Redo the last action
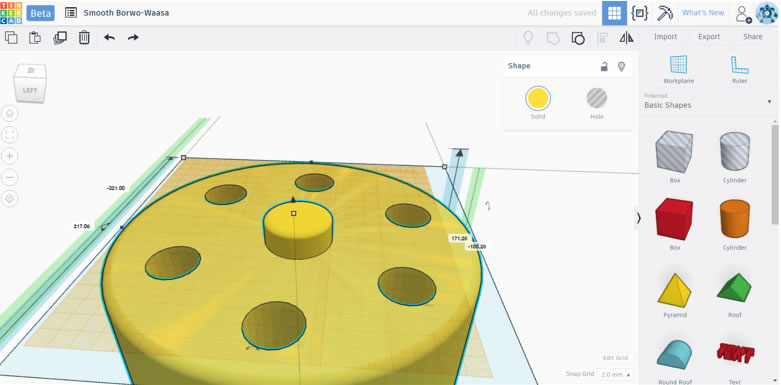The height and width of the screenshot is (385, 781). (133, 37)
